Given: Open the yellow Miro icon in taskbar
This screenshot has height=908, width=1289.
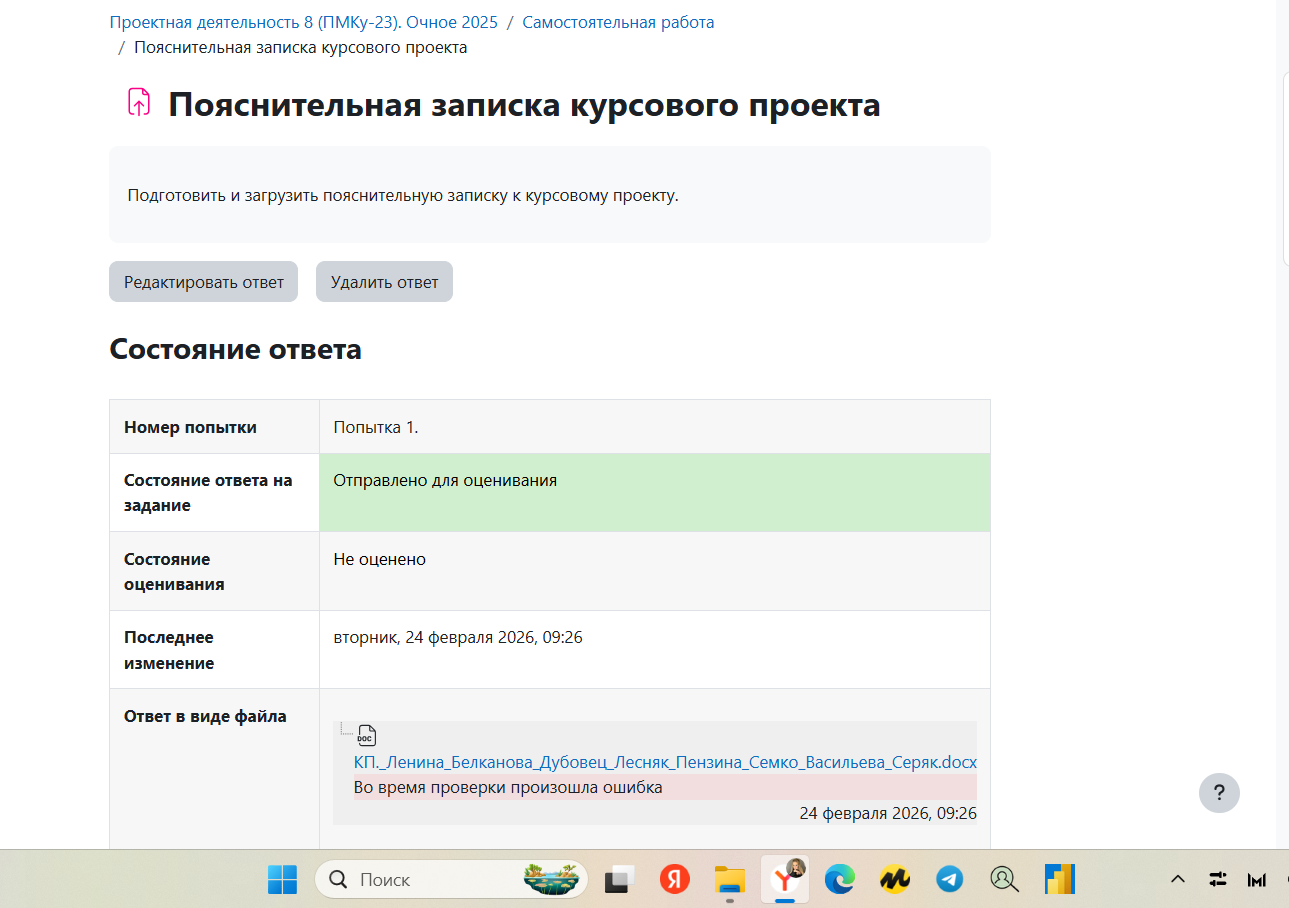Looking at the screenshot, I should 894,879.
